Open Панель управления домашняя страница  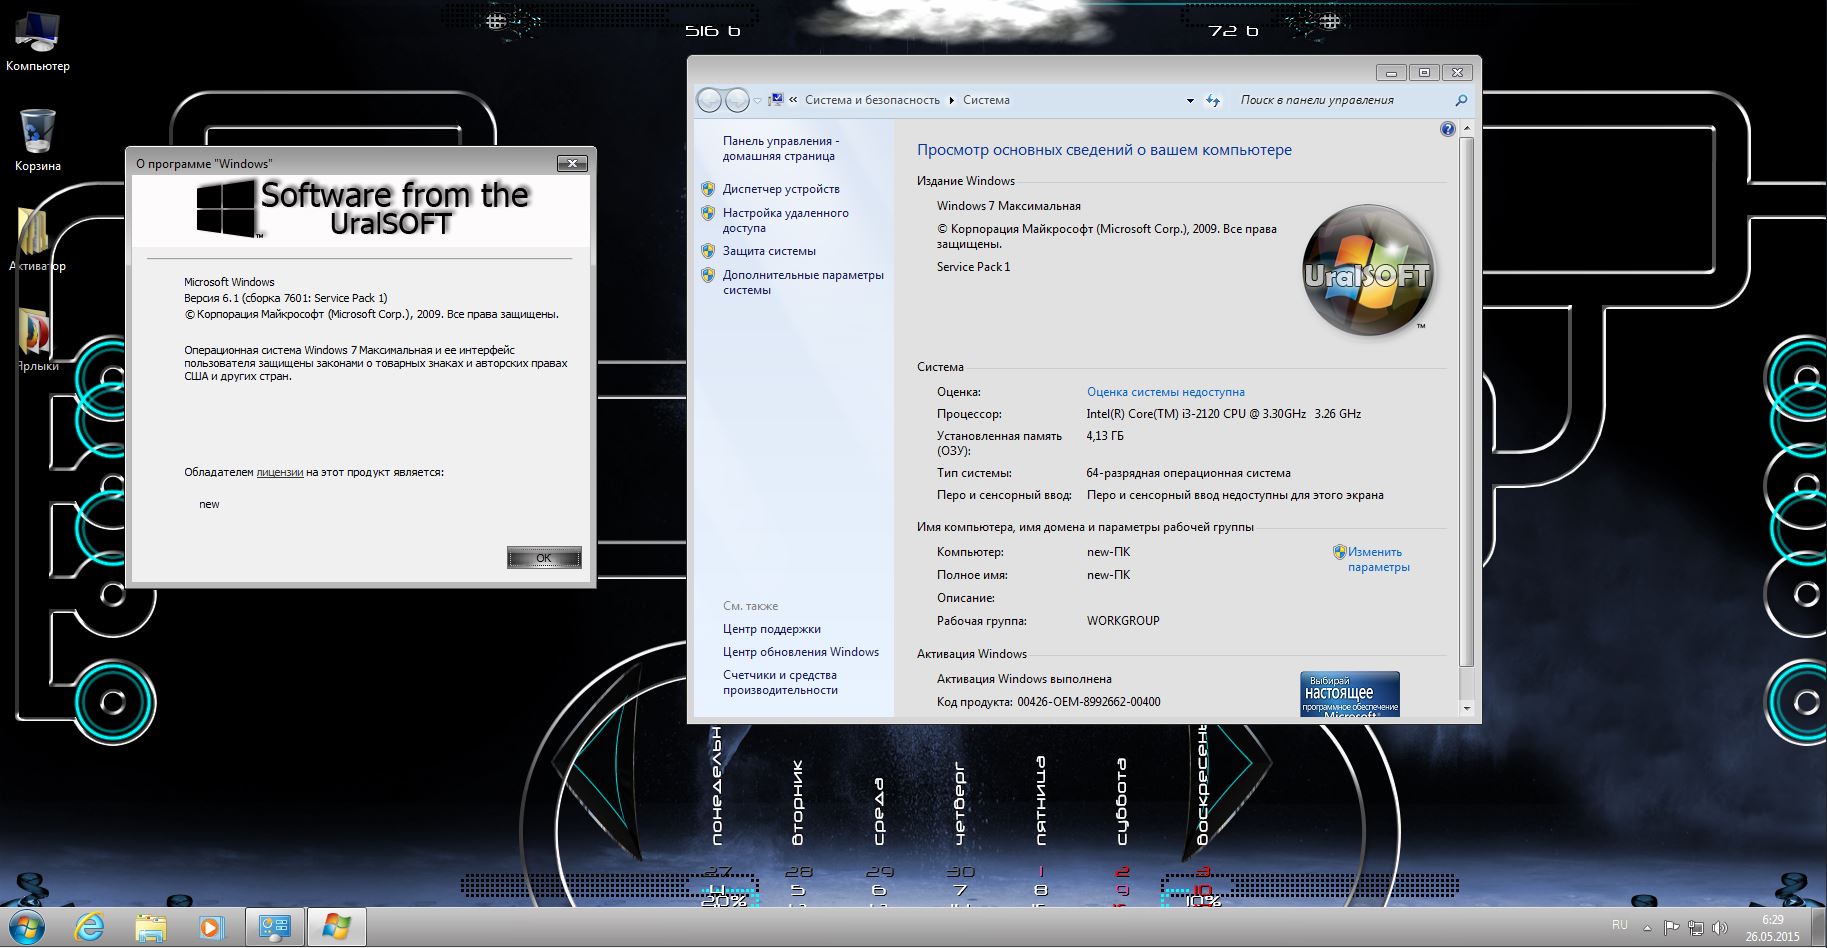[781, 148]
